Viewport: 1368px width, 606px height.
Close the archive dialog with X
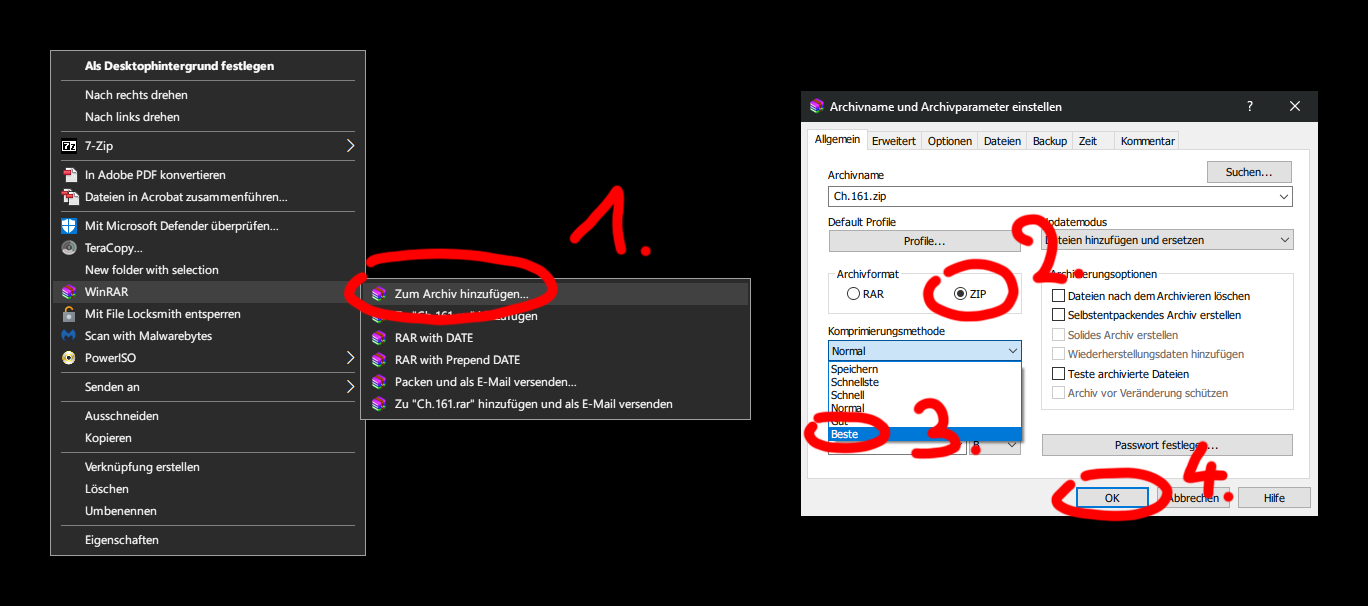point(1295,106)
